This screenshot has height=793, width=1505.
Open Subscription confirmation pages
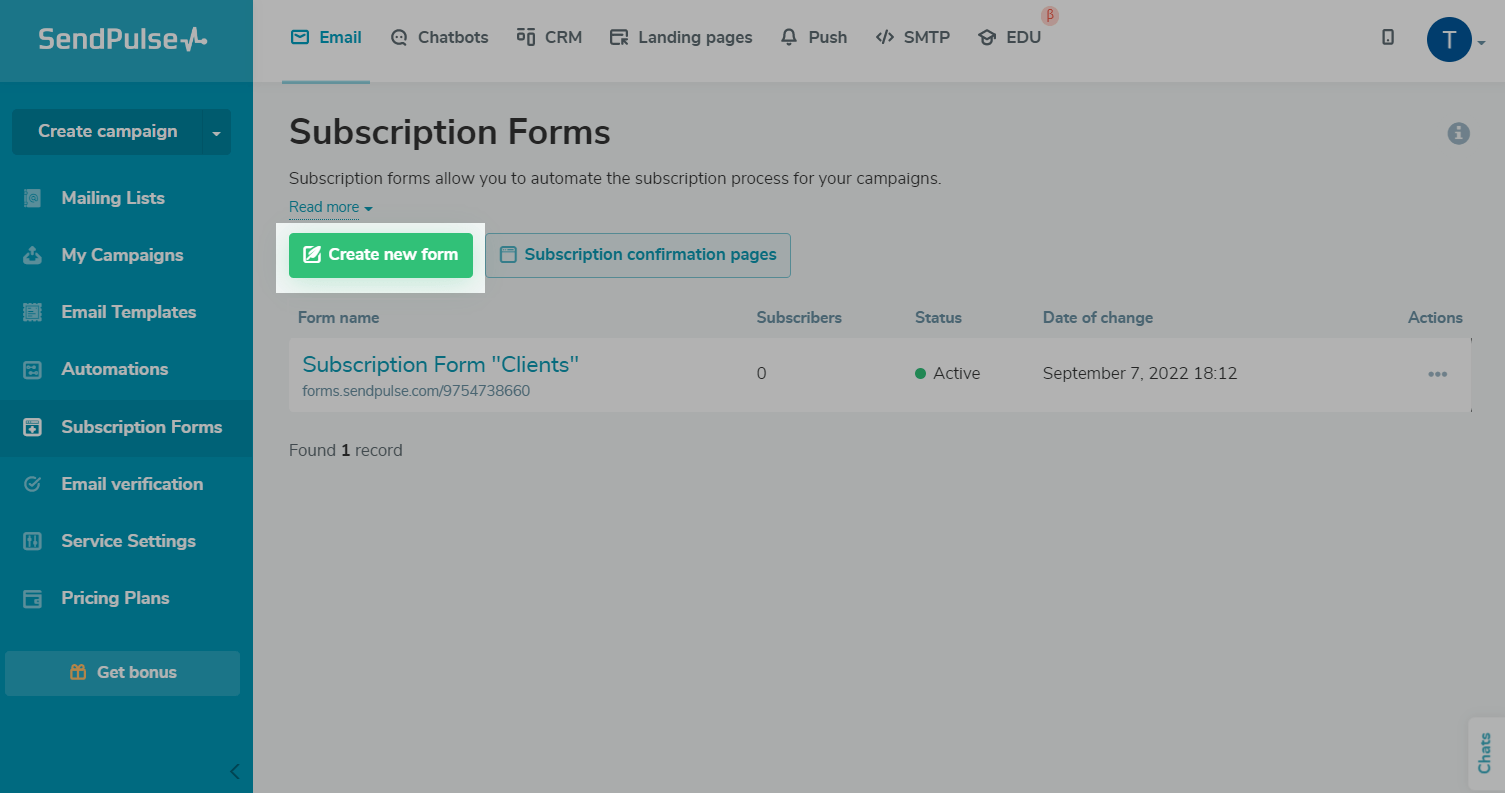[638, 255]
